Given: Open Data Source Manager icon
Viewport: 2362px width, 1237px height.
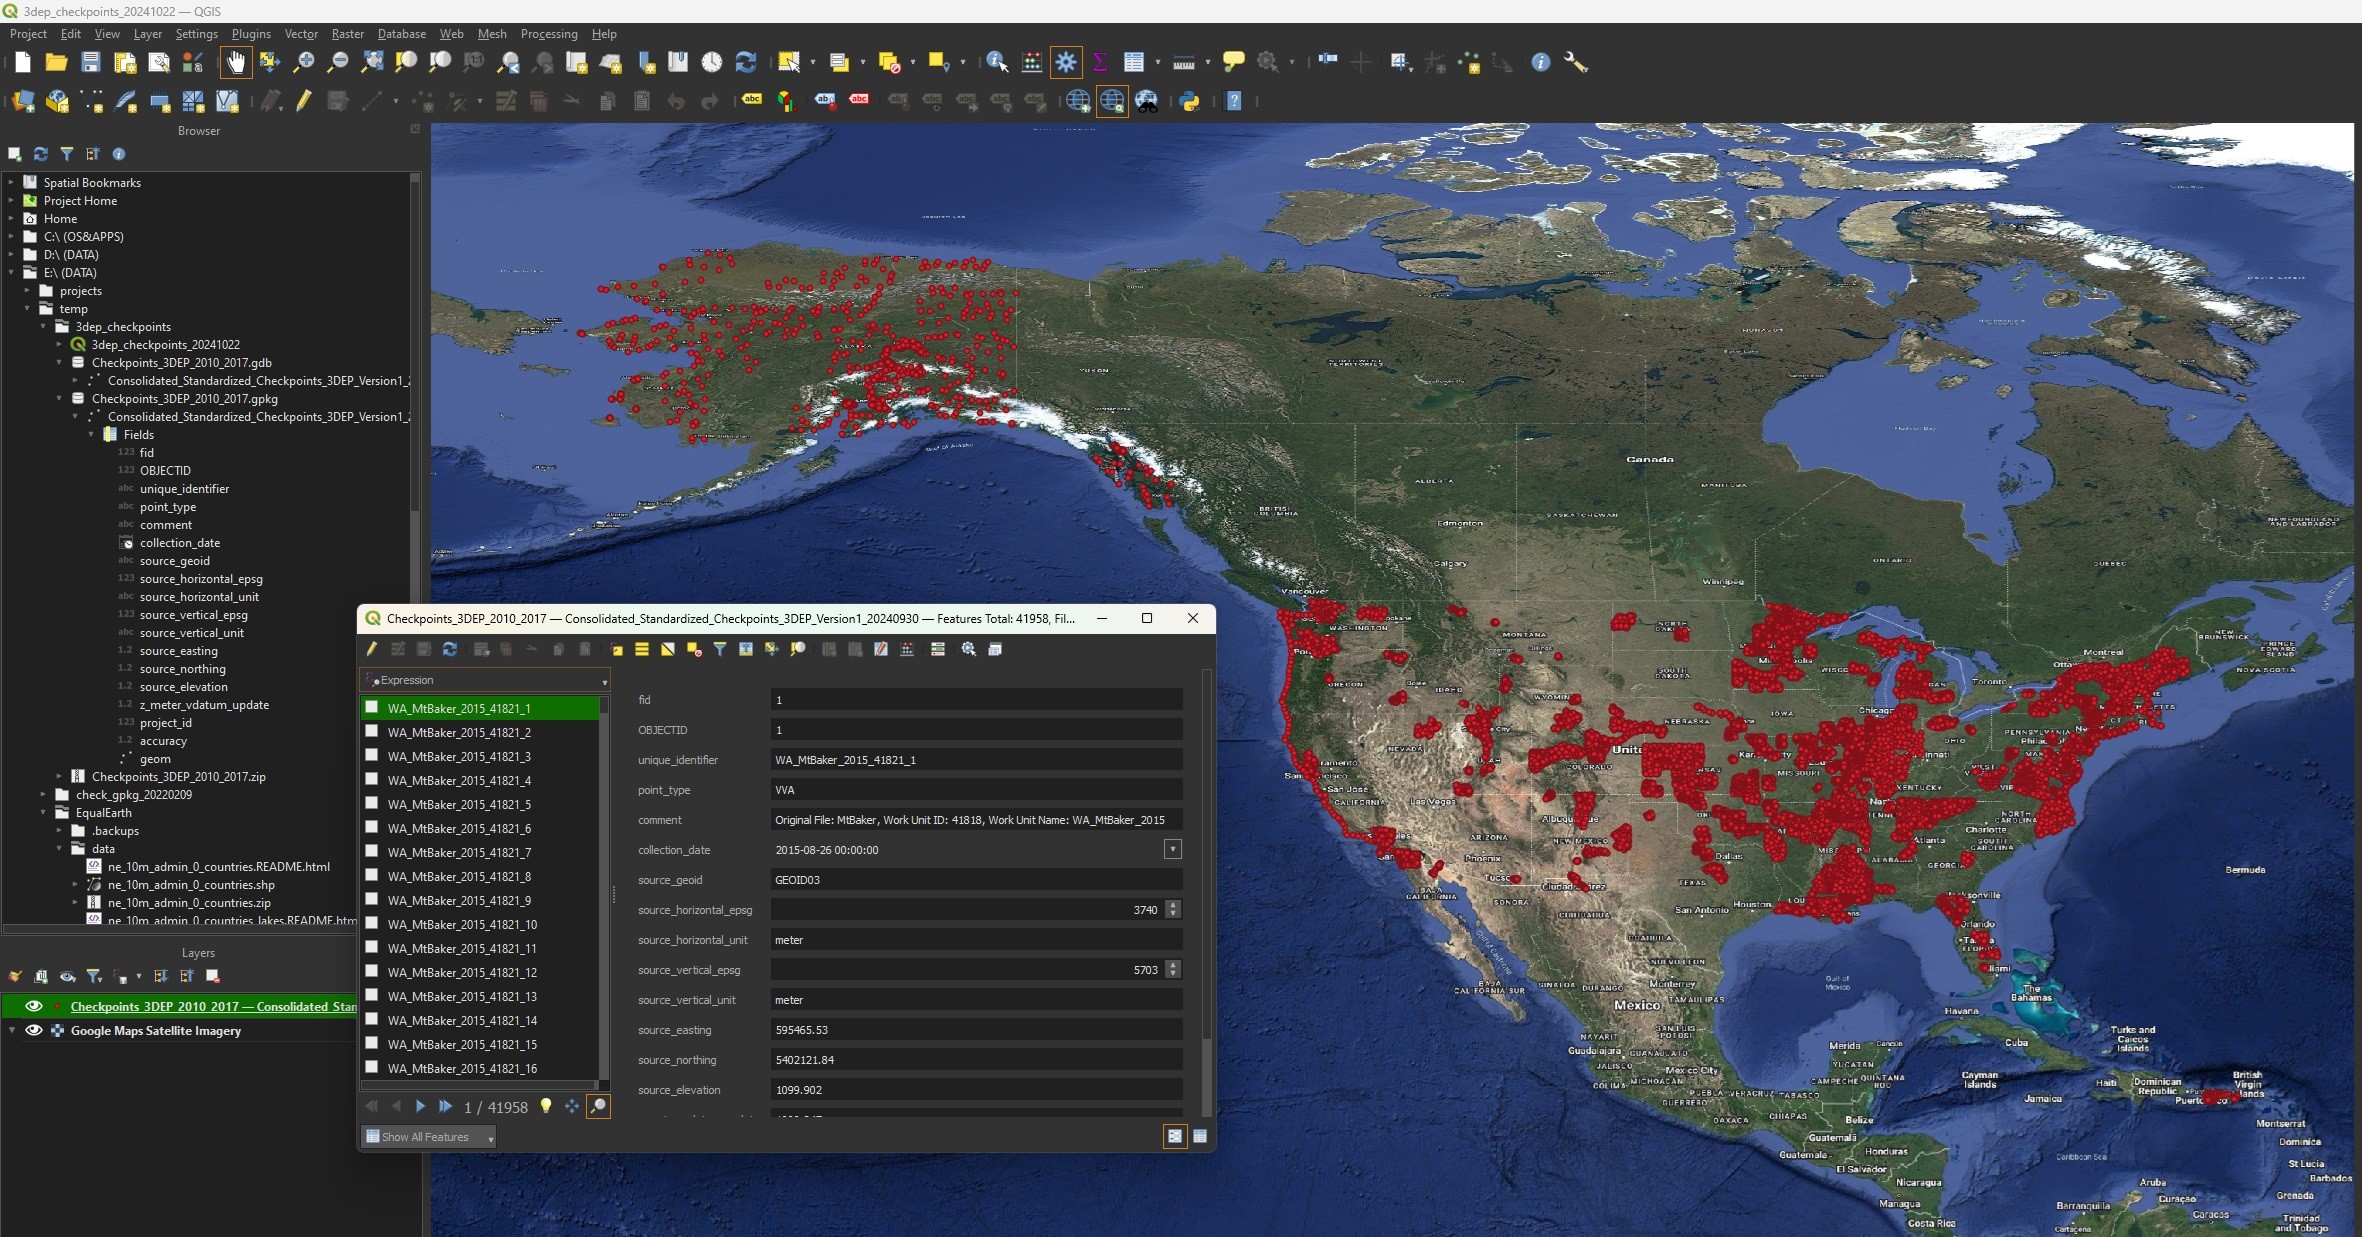Looking at the screenshot, I should (x=22, y=101).
